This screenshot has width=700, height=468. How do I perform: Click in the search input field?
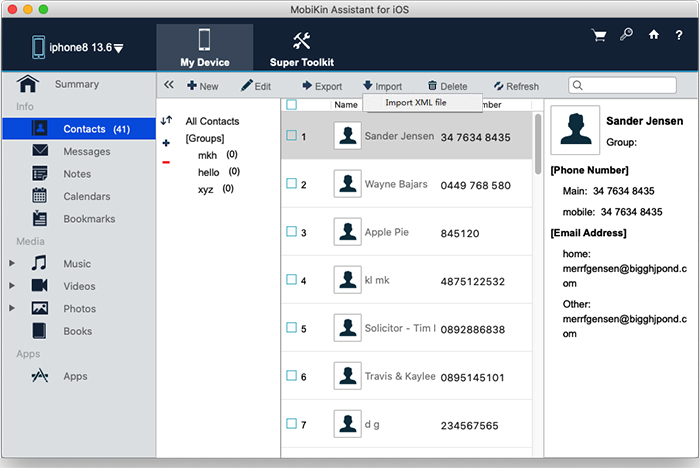coord(622,85)
